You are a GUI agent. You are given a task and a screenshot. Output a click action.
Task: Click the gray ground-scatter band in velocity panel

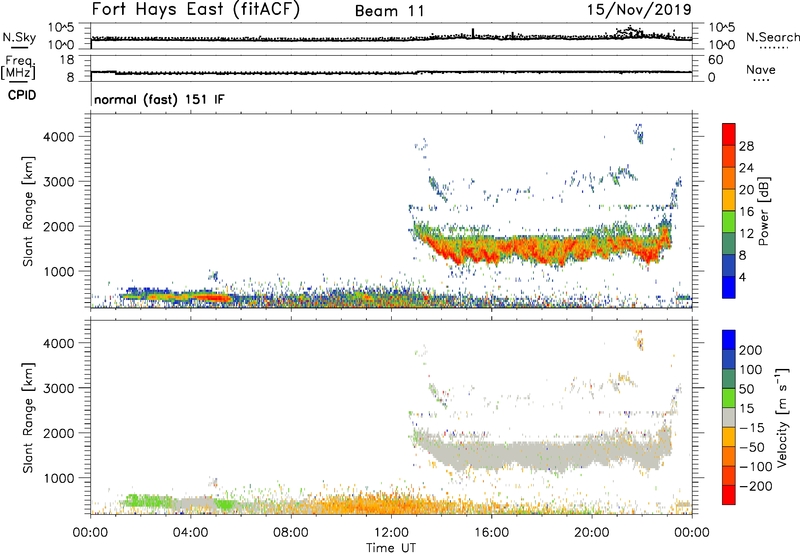click(541, 453)
